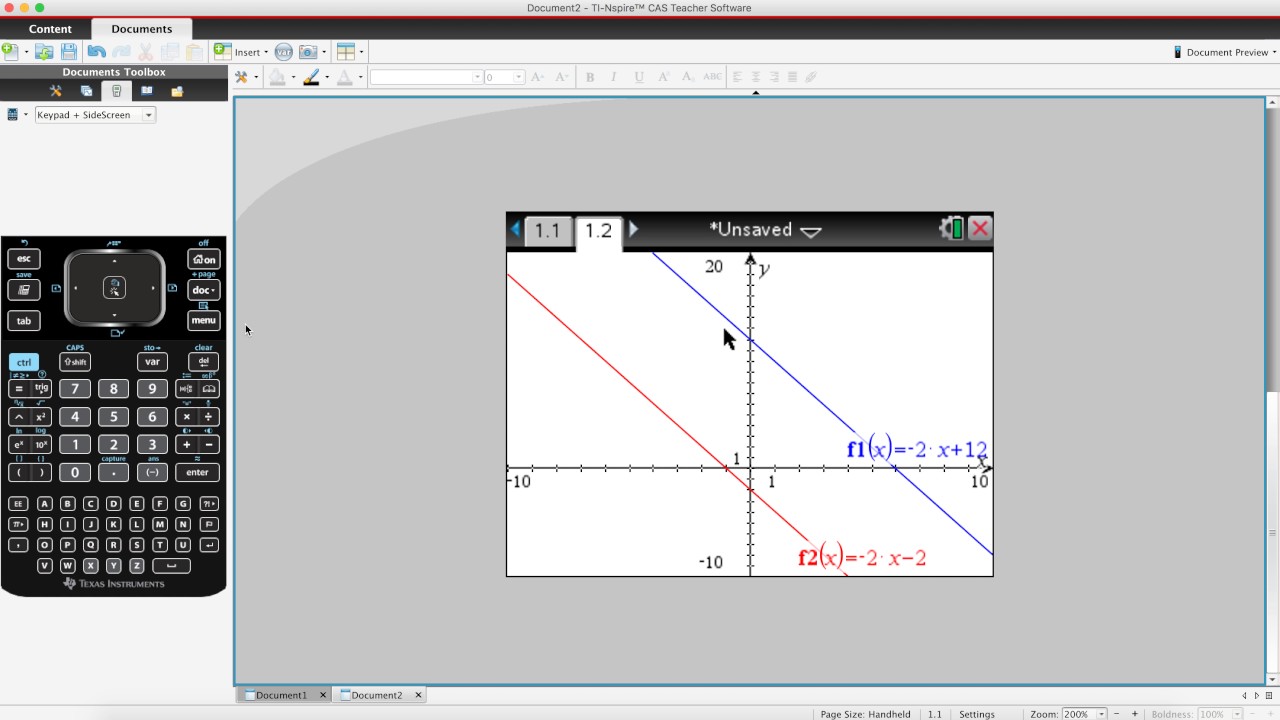Viewport: 1280px width, 720px height.
Task: Click the tab key on keypad
Action: point(24,320)
